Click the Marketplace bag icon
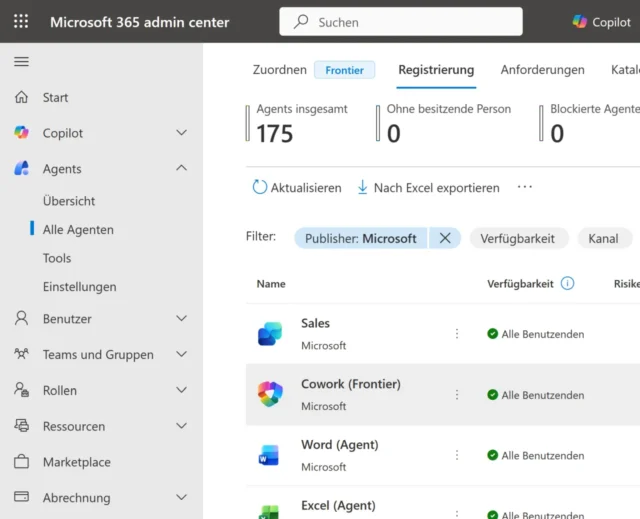 point(21,461)
